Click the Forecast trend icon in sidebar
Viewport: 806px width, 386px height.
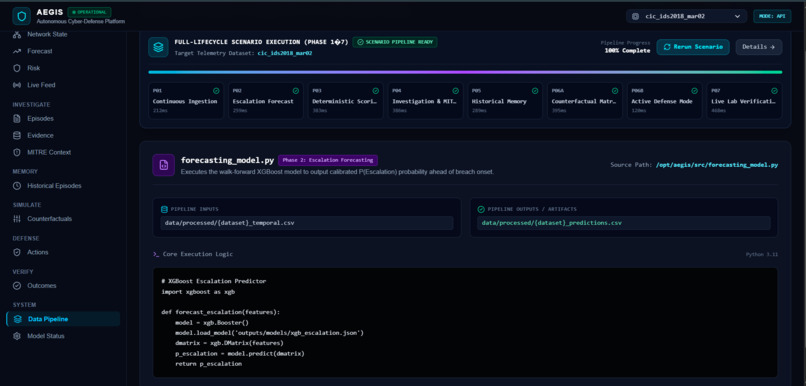[x=17, y=51]
